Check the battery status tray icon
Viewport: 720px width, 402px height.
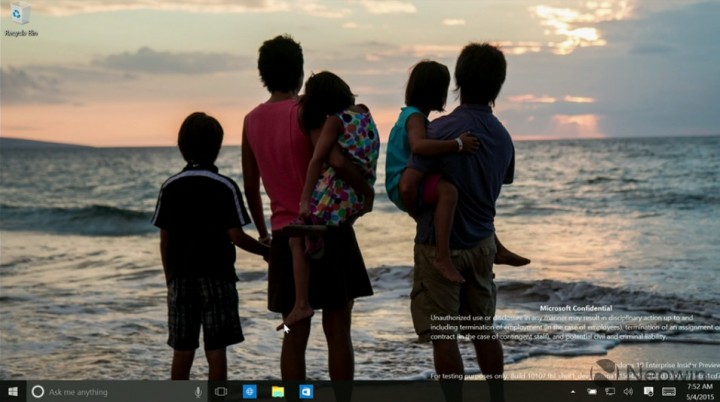591,391
